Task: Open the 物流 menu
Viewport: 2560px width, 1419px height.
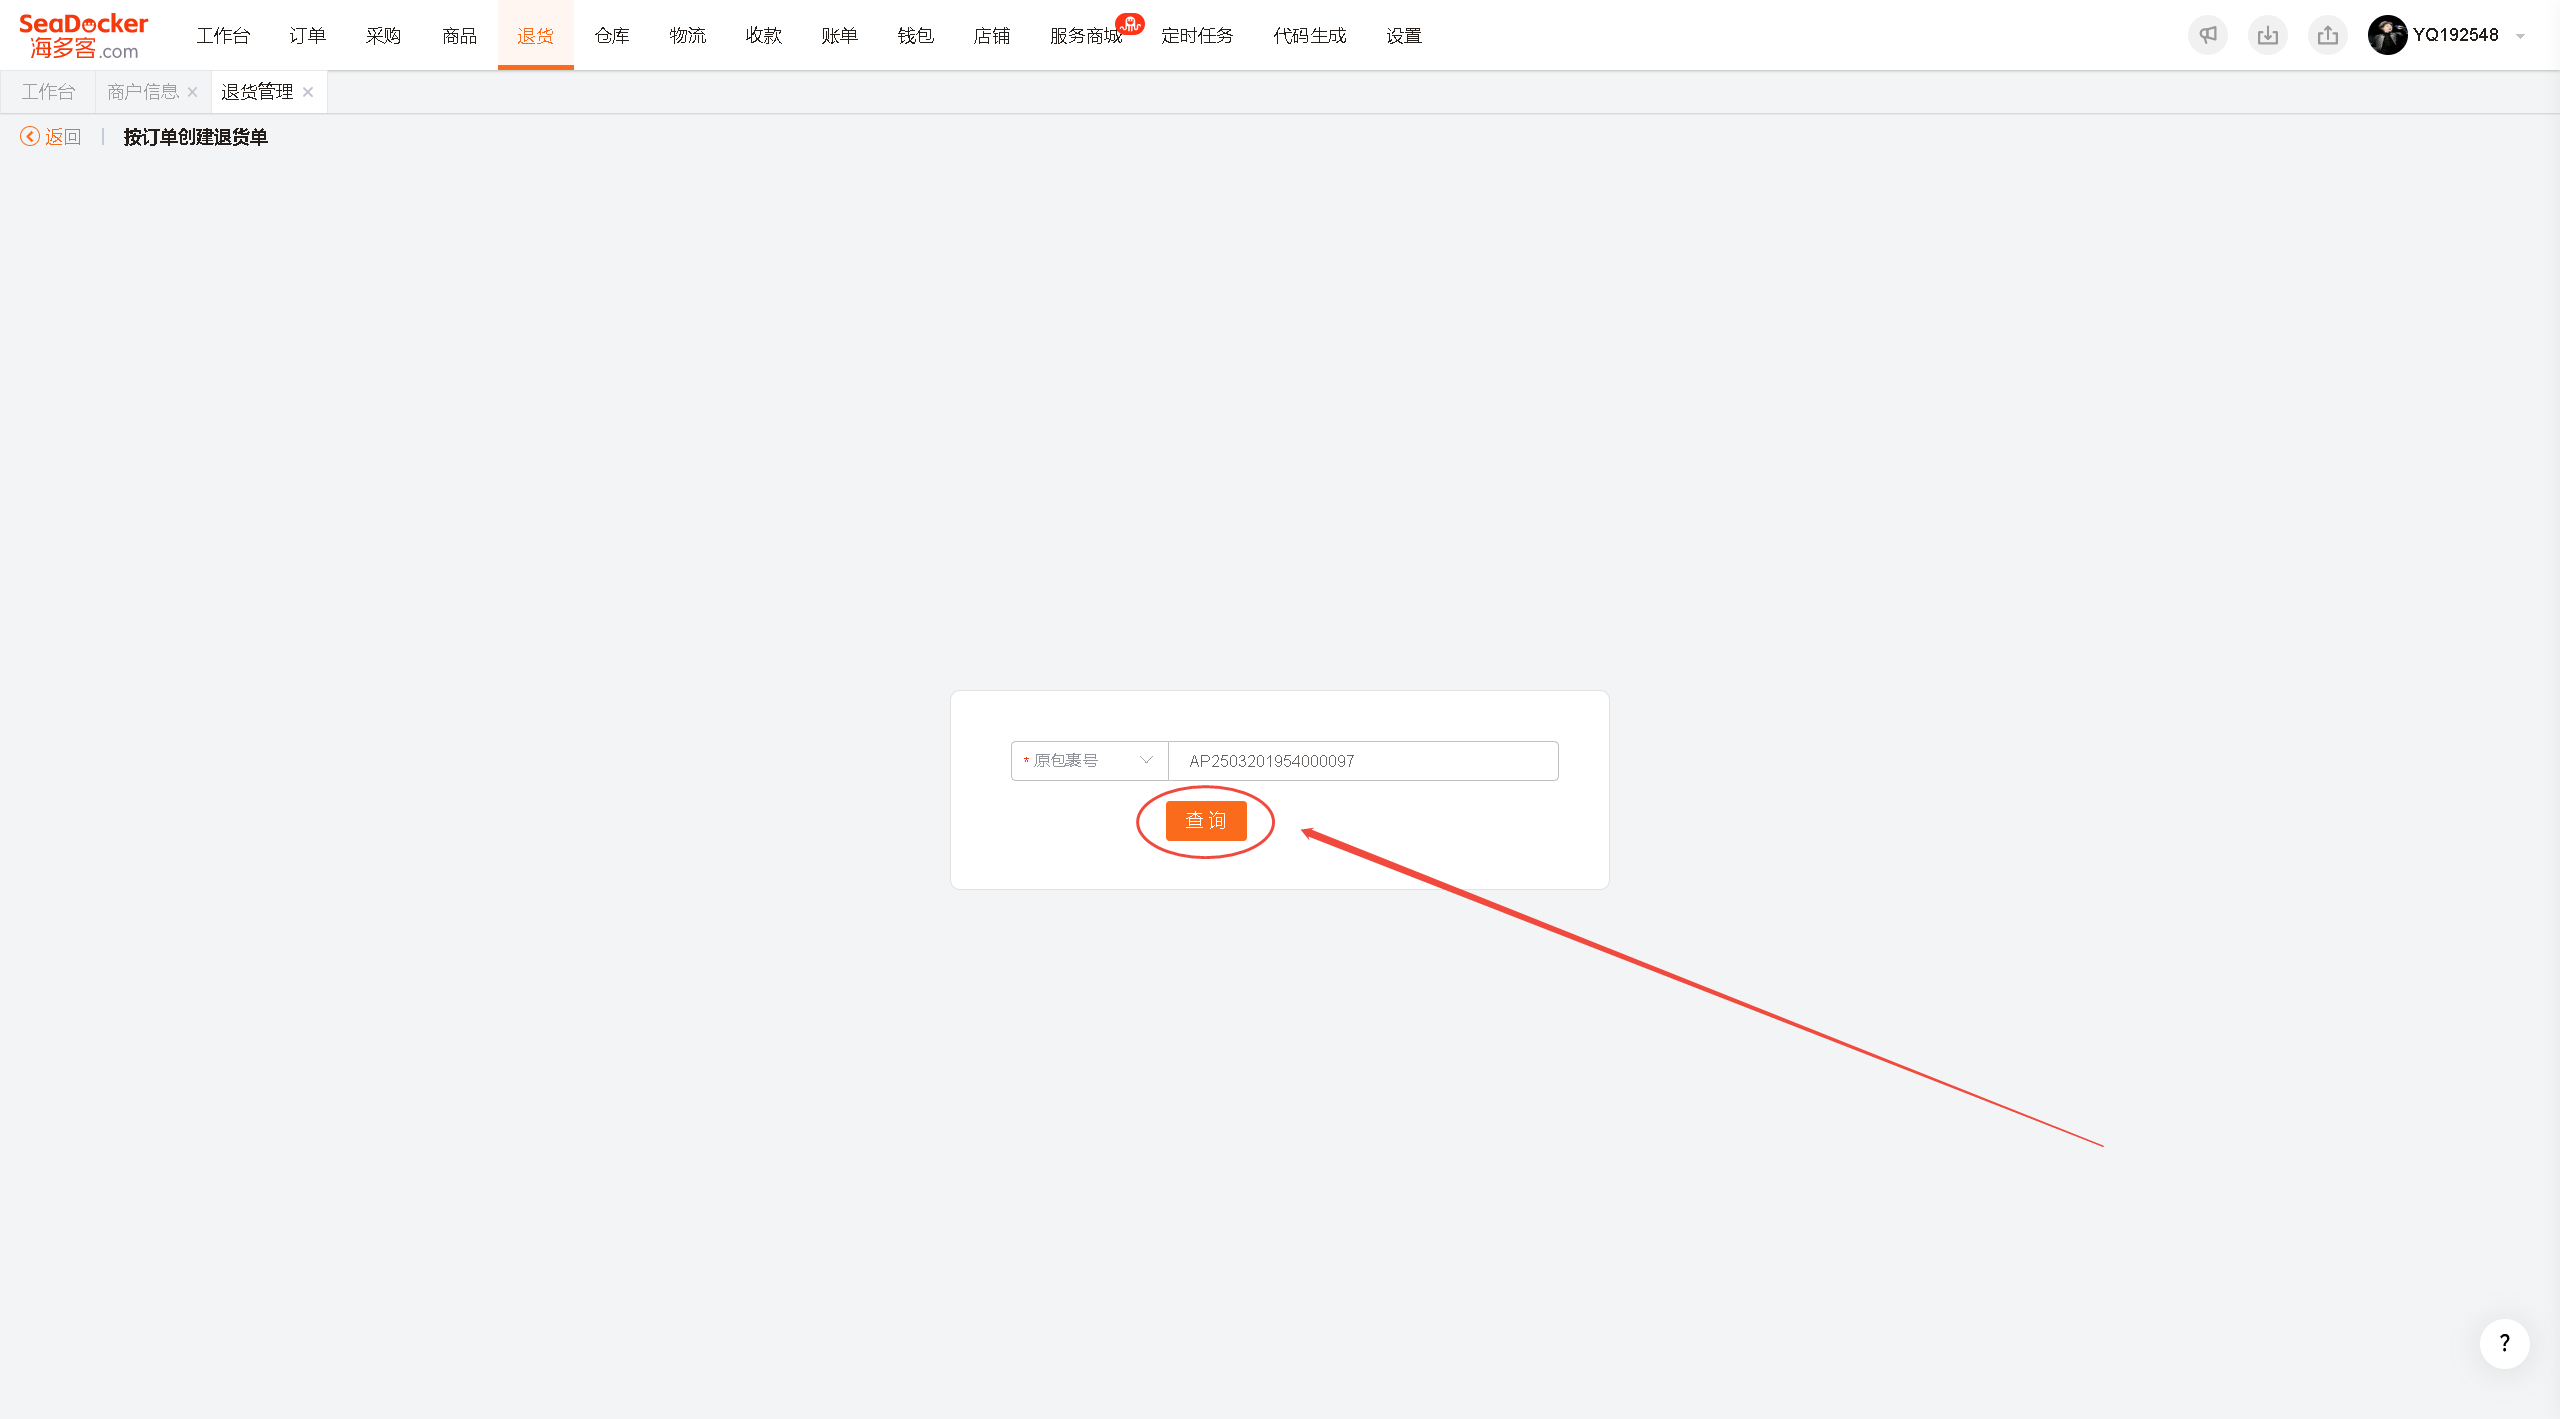Action: 688,36
